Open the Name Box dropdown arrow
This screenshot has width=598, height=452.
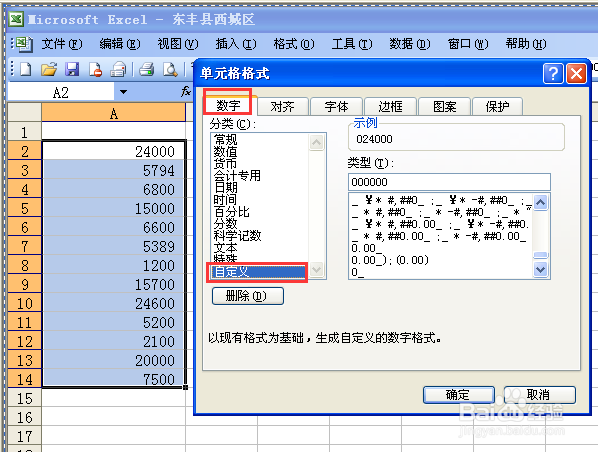pos(123,92)
